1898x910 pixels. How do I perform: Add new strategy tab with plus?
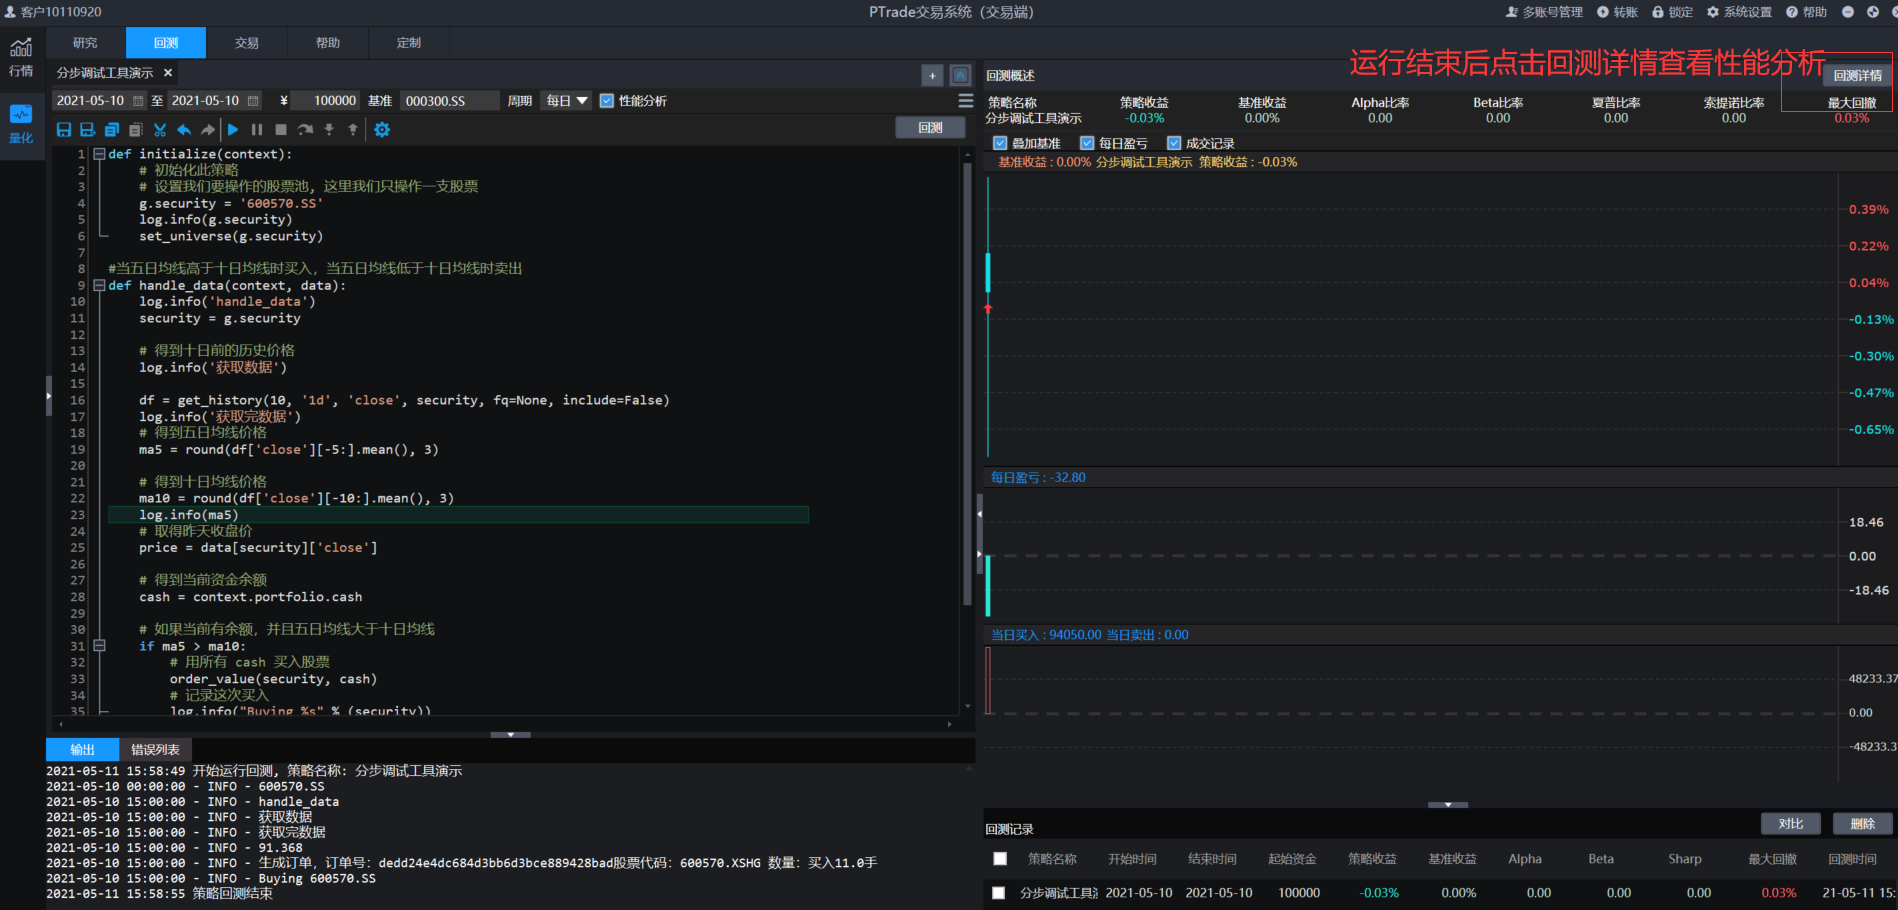tap(932, 75)
